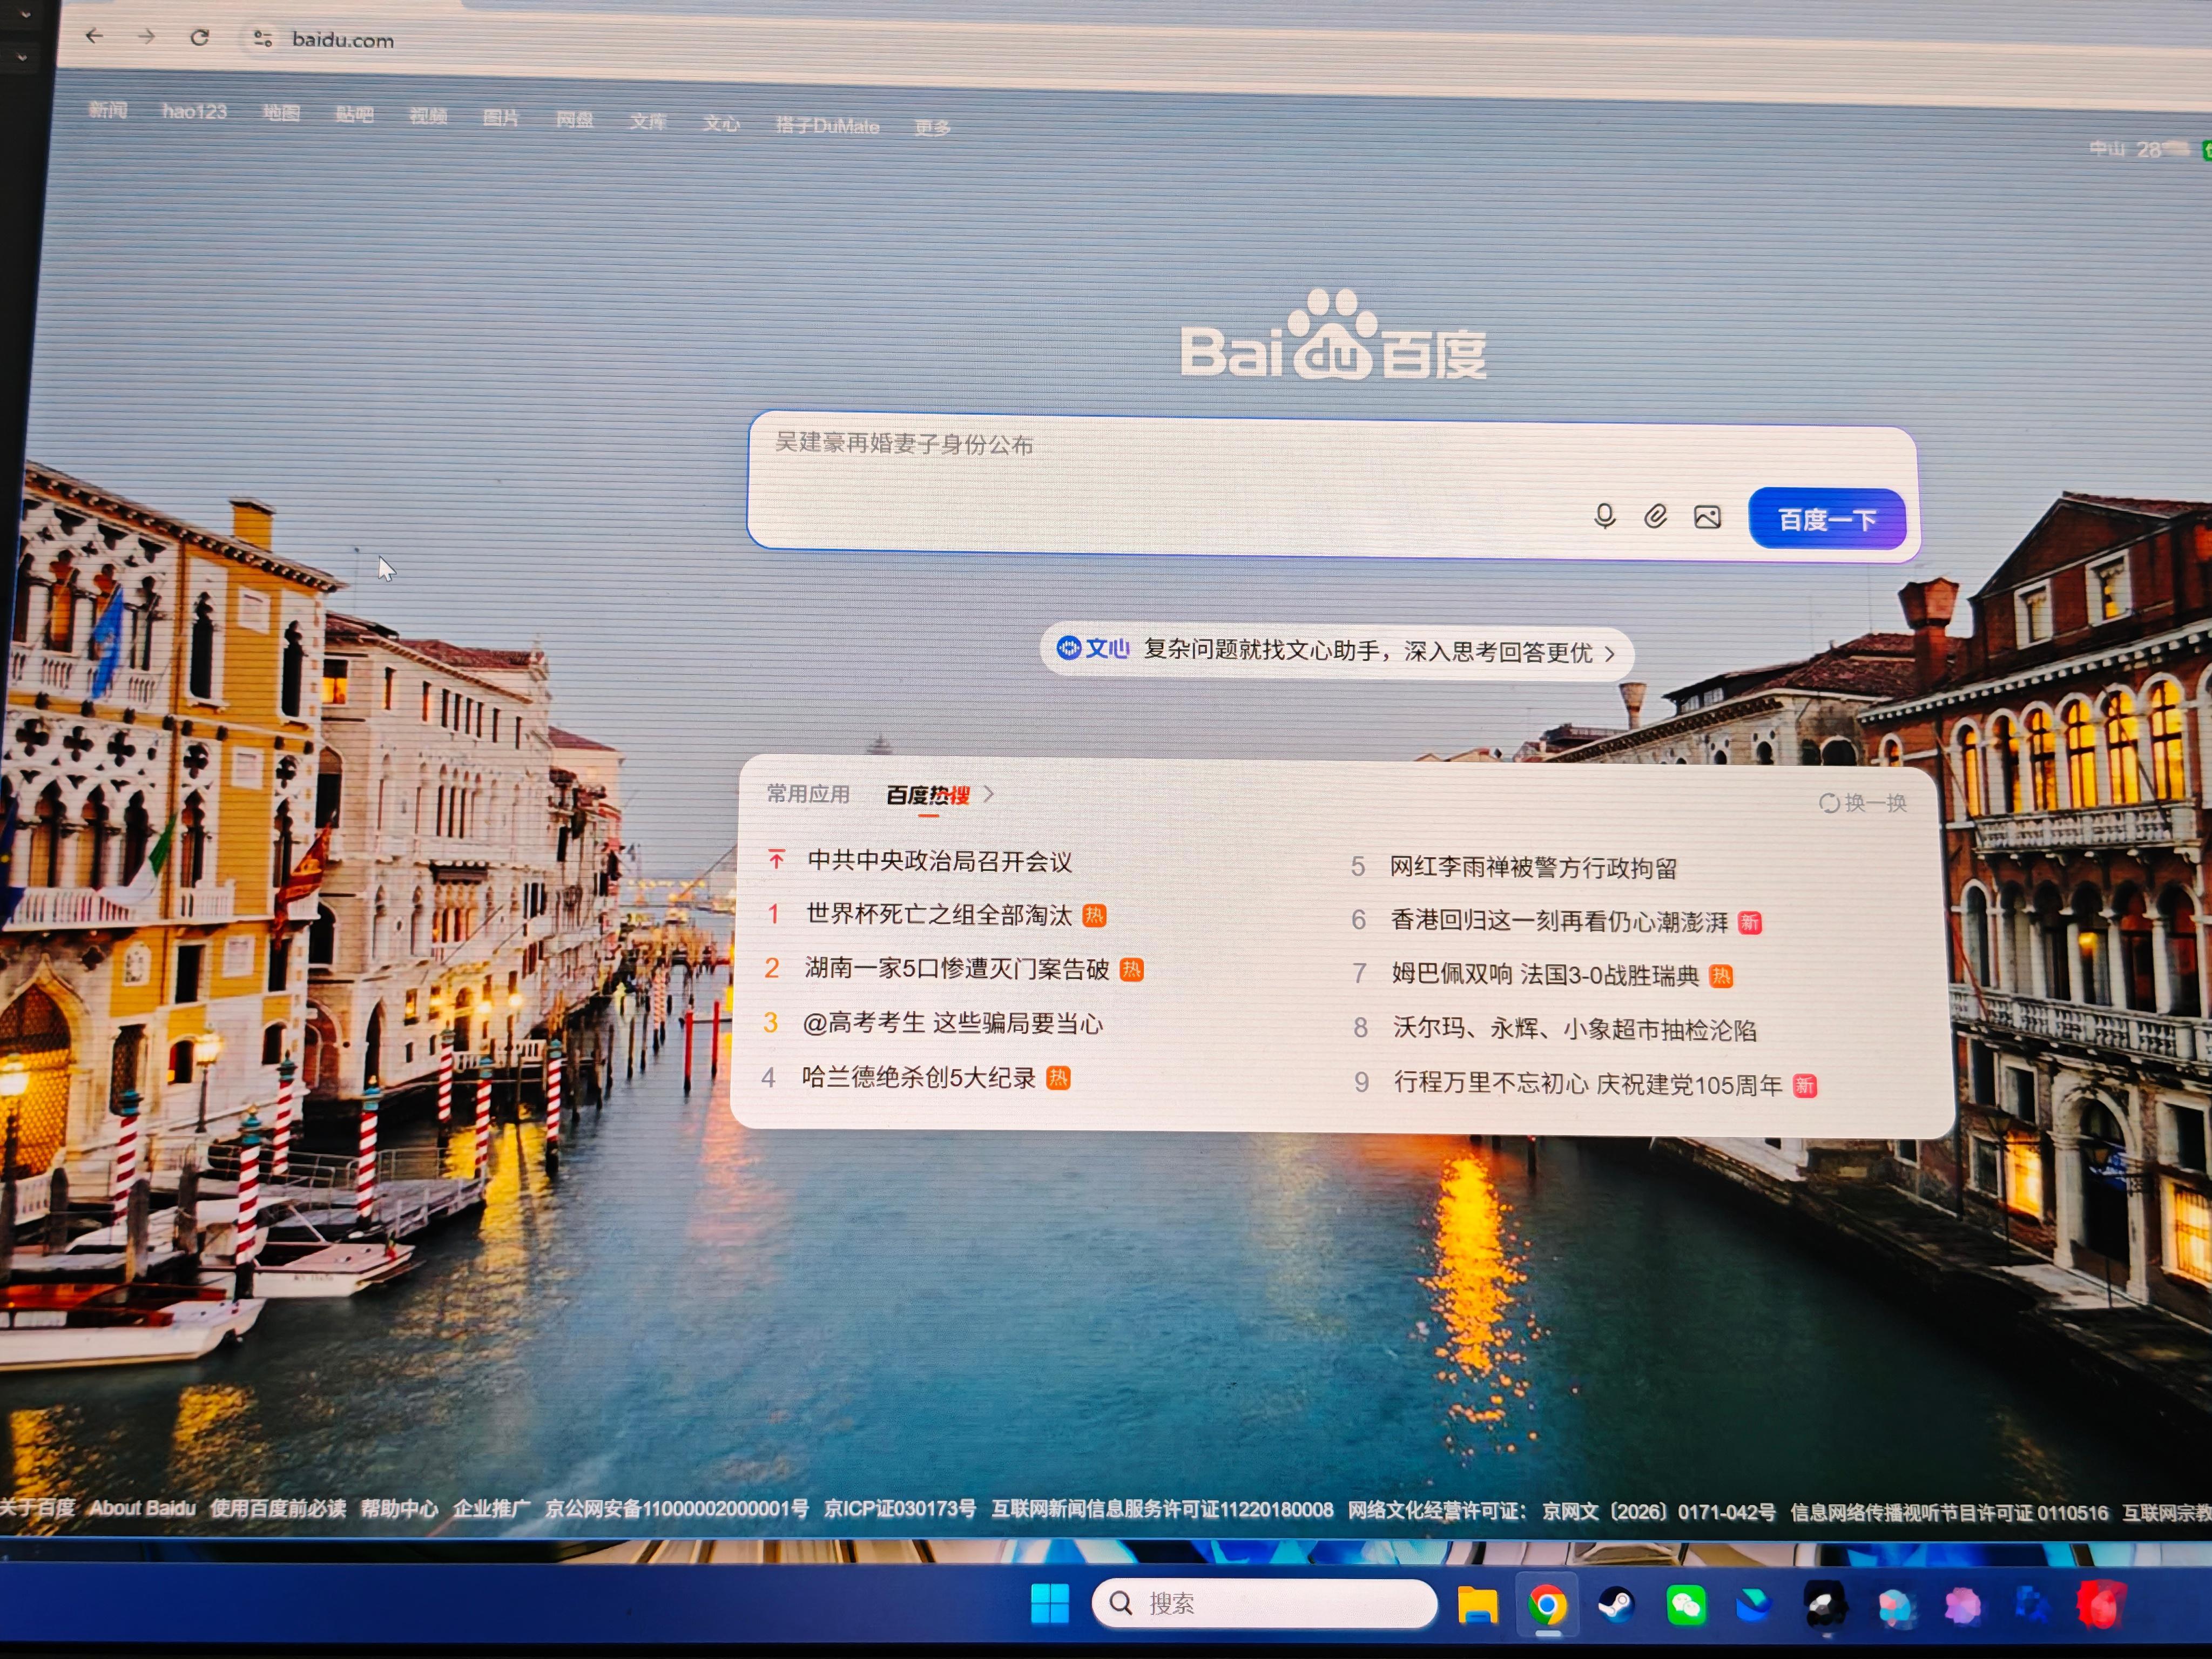Click the arrow at end of 文心 banner

(x=1609, y=654)
